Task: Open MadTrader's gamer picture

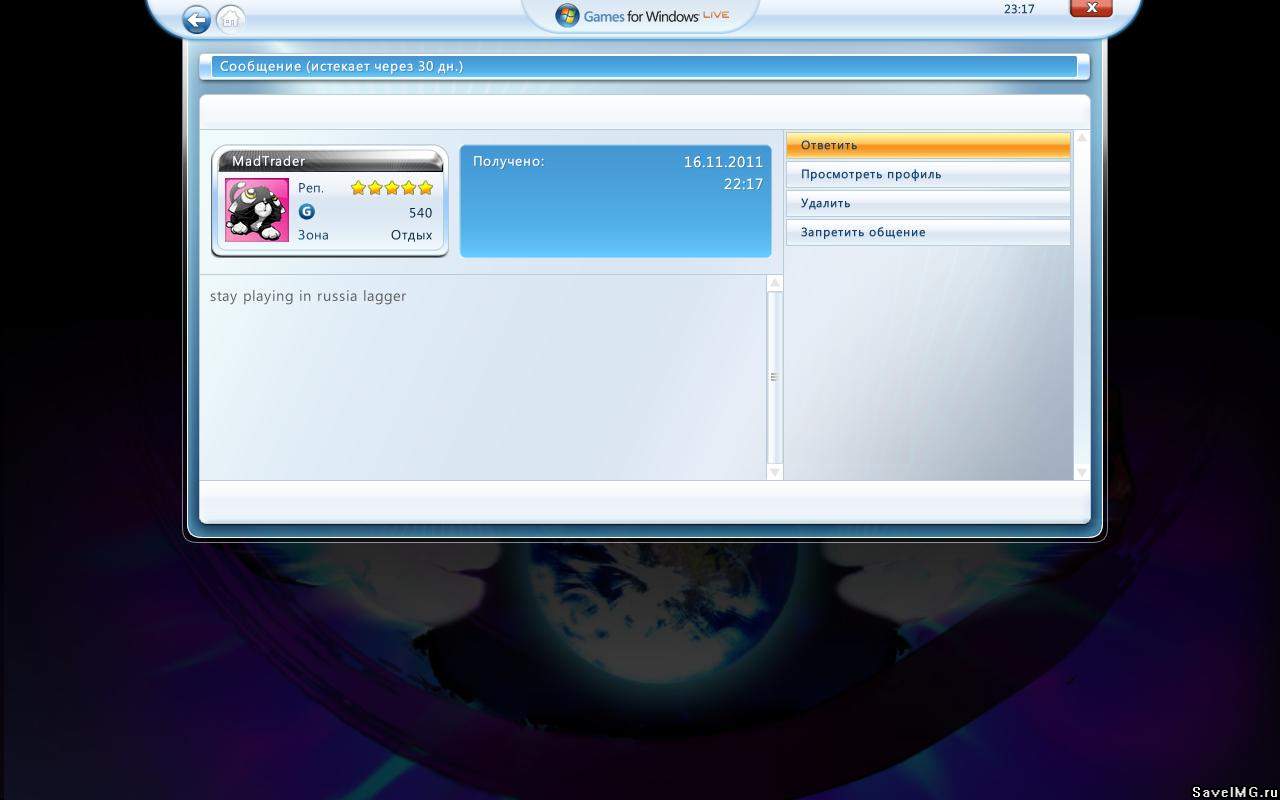Action: (x=257, y=210)
